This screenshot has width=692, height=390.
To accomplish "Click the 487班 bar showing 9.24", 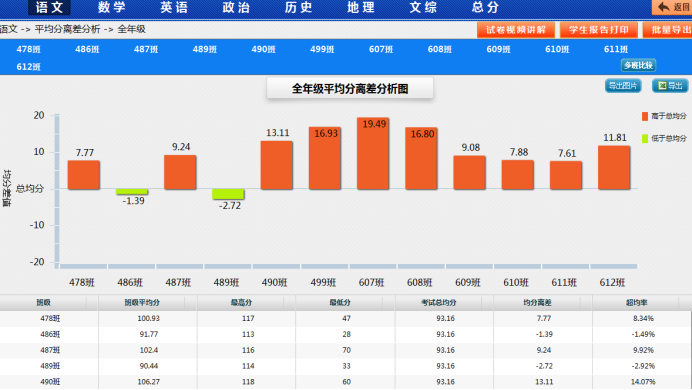I will click(180, 172).
